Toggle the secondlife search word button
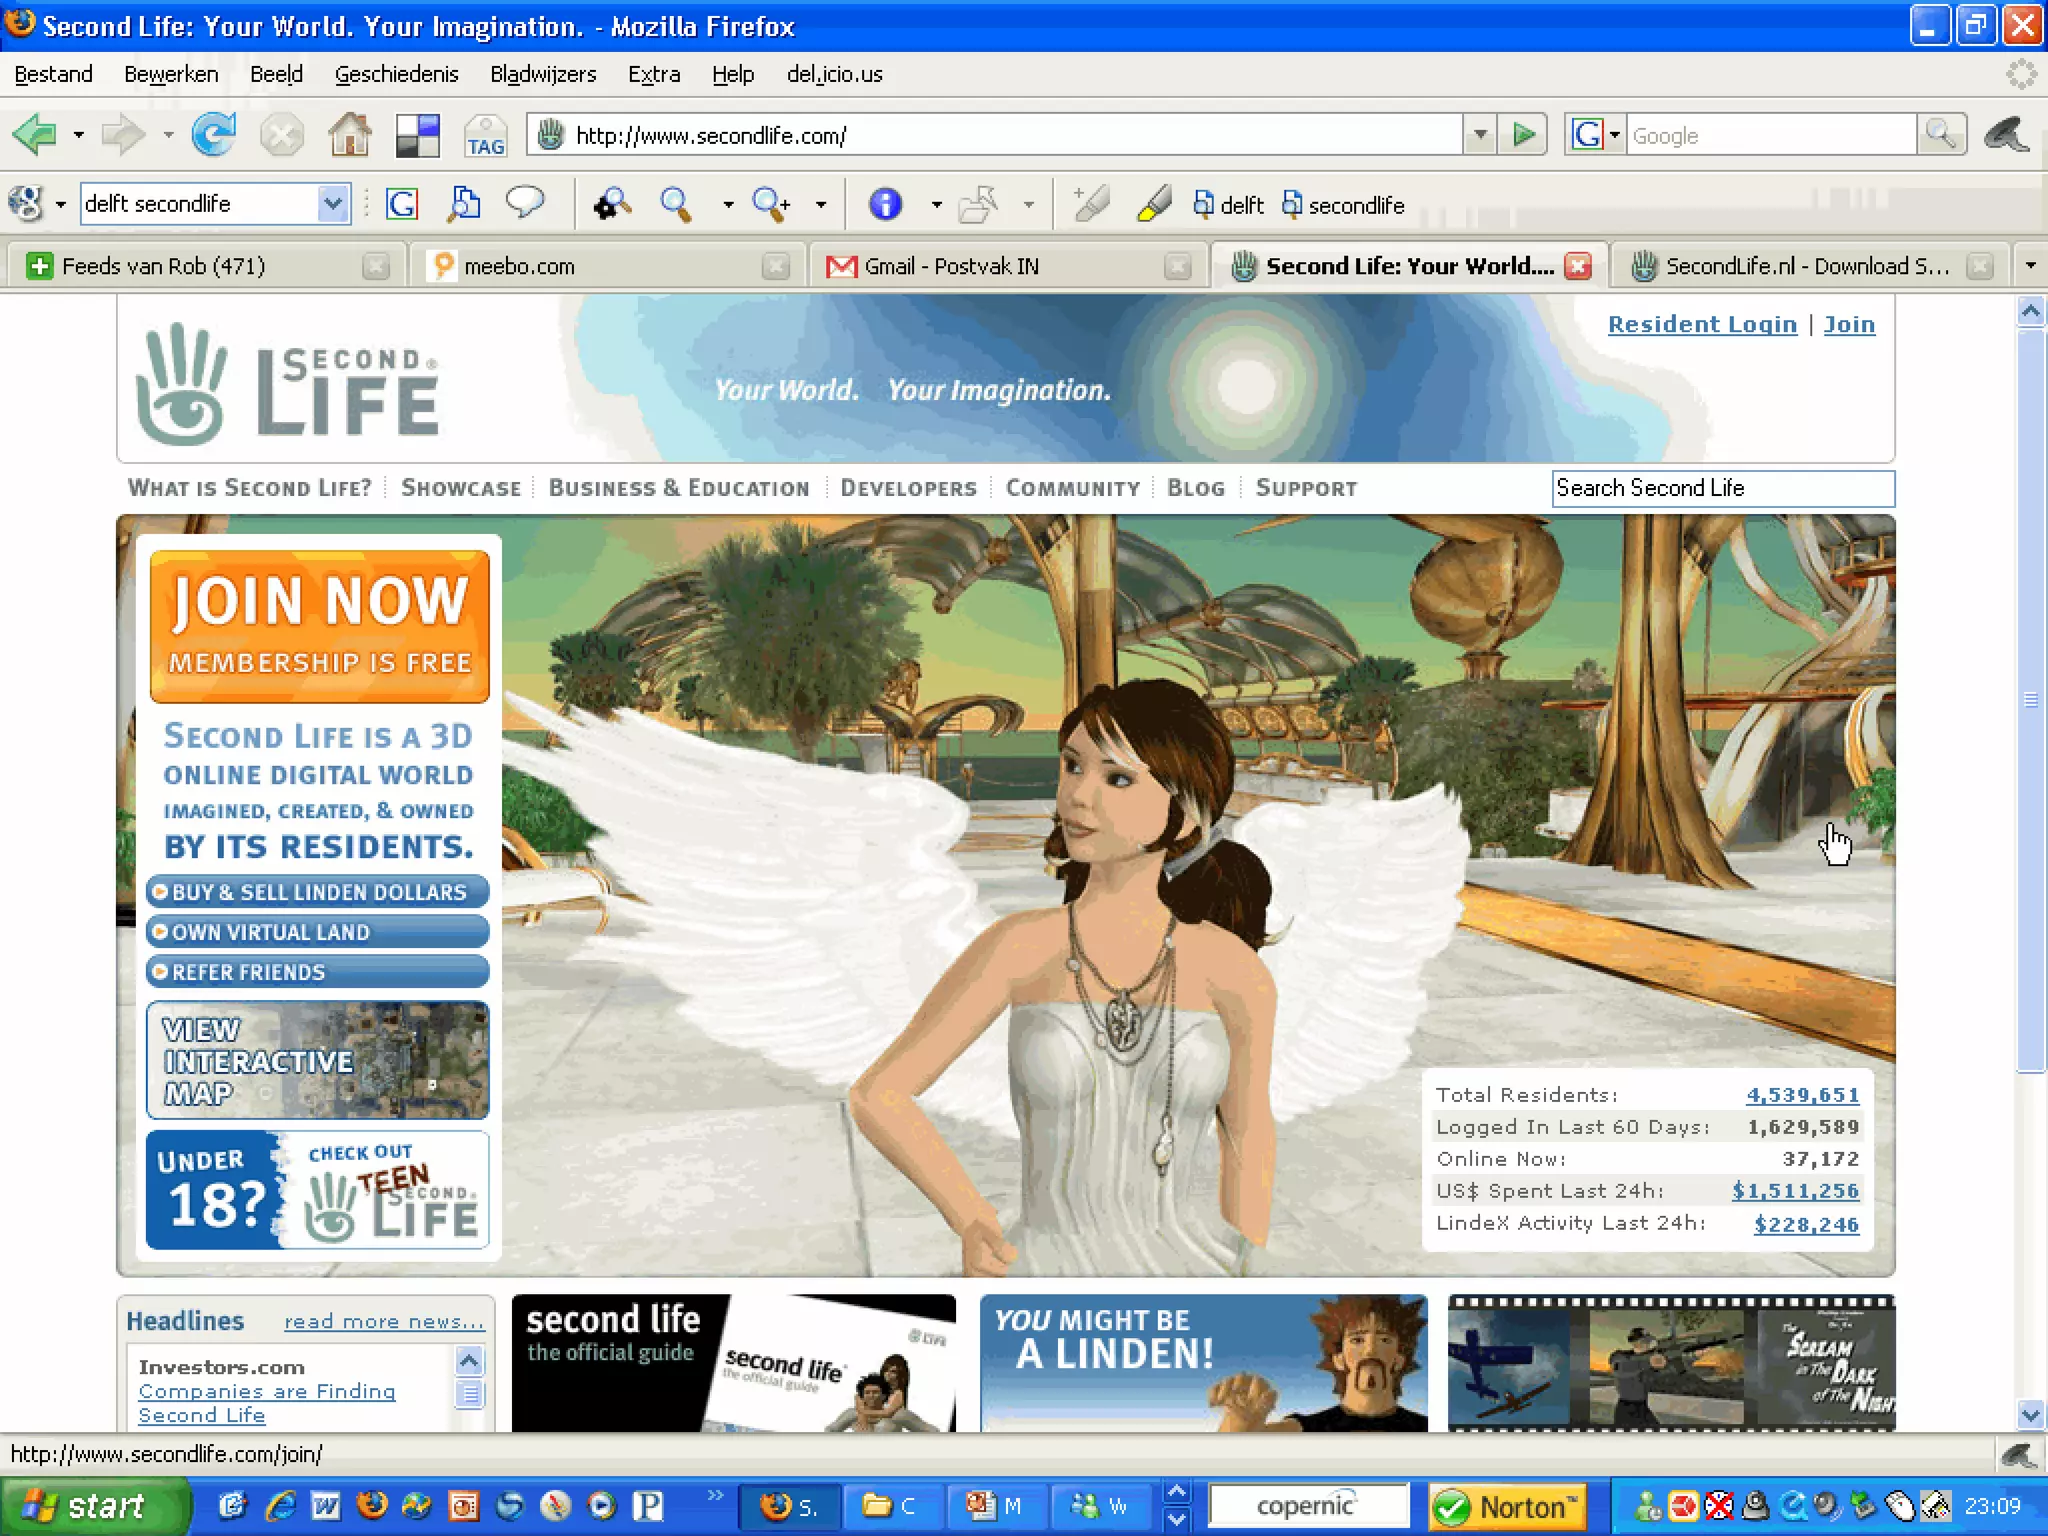The height and width of the screenshot is (1536, 2048). pos(1343,205)
